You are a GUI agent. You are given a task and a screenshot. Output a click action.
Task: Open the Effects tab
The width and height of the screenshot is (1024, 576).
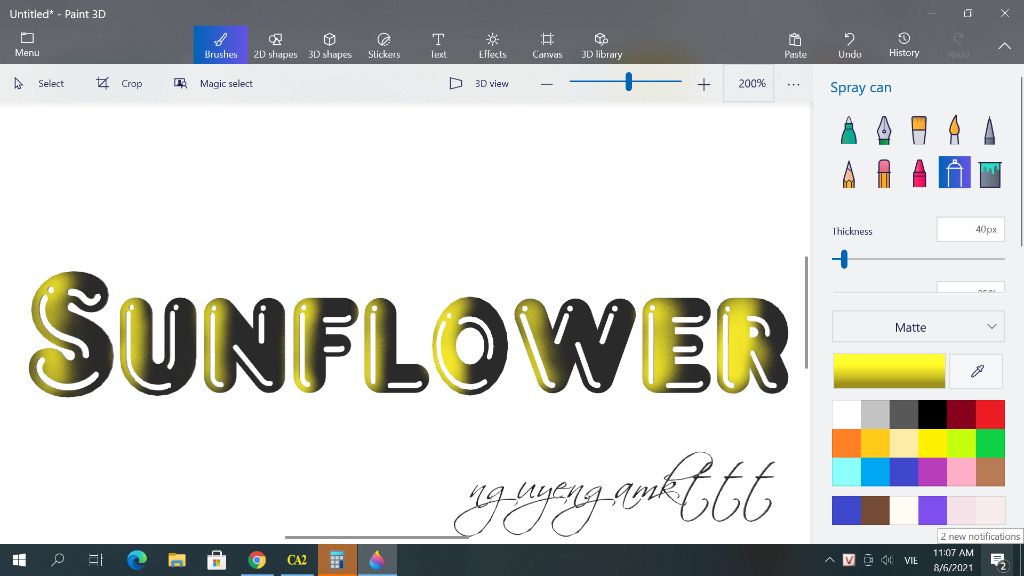coord(492,45)
